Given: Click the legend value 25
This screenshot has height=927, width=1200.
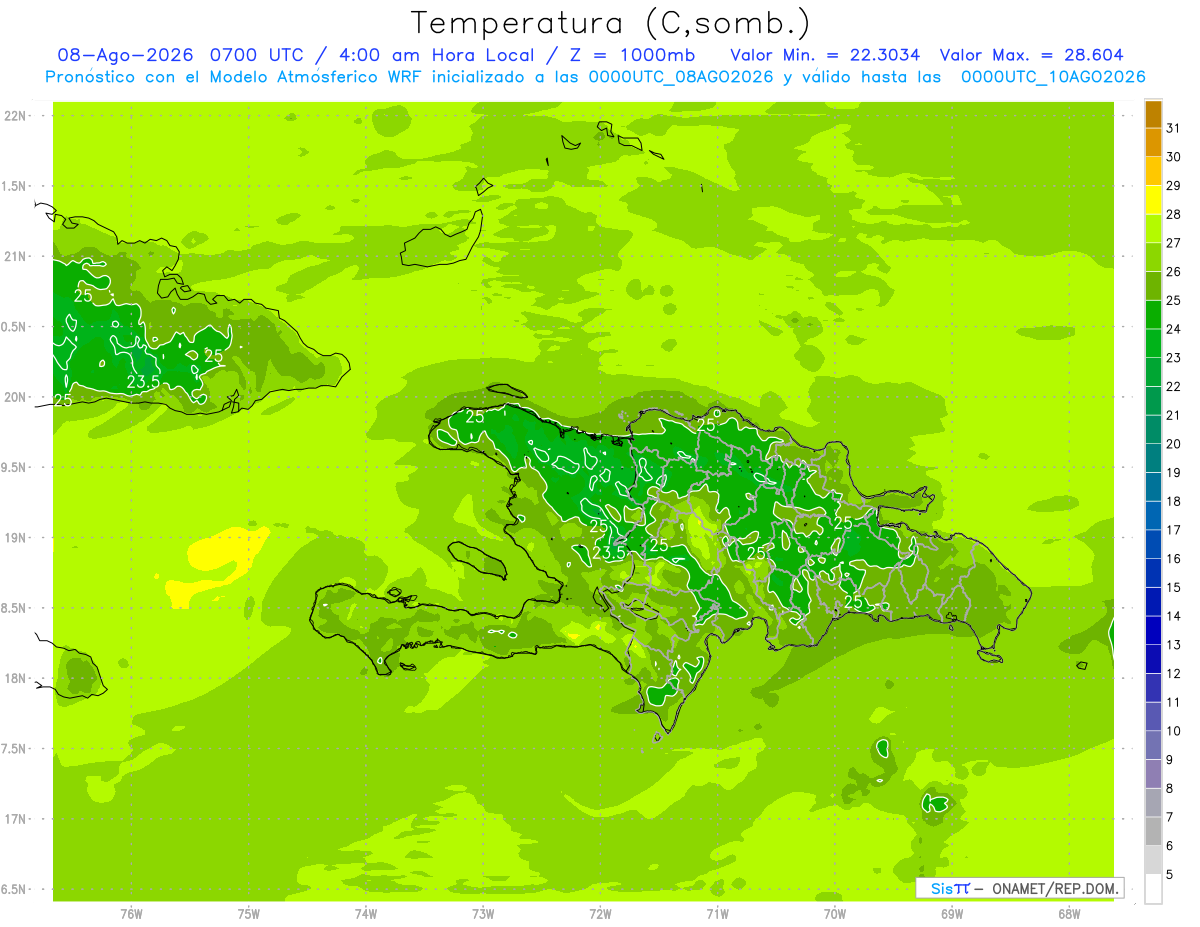Looking at the screenshot, I should (x=1174, y=300).
